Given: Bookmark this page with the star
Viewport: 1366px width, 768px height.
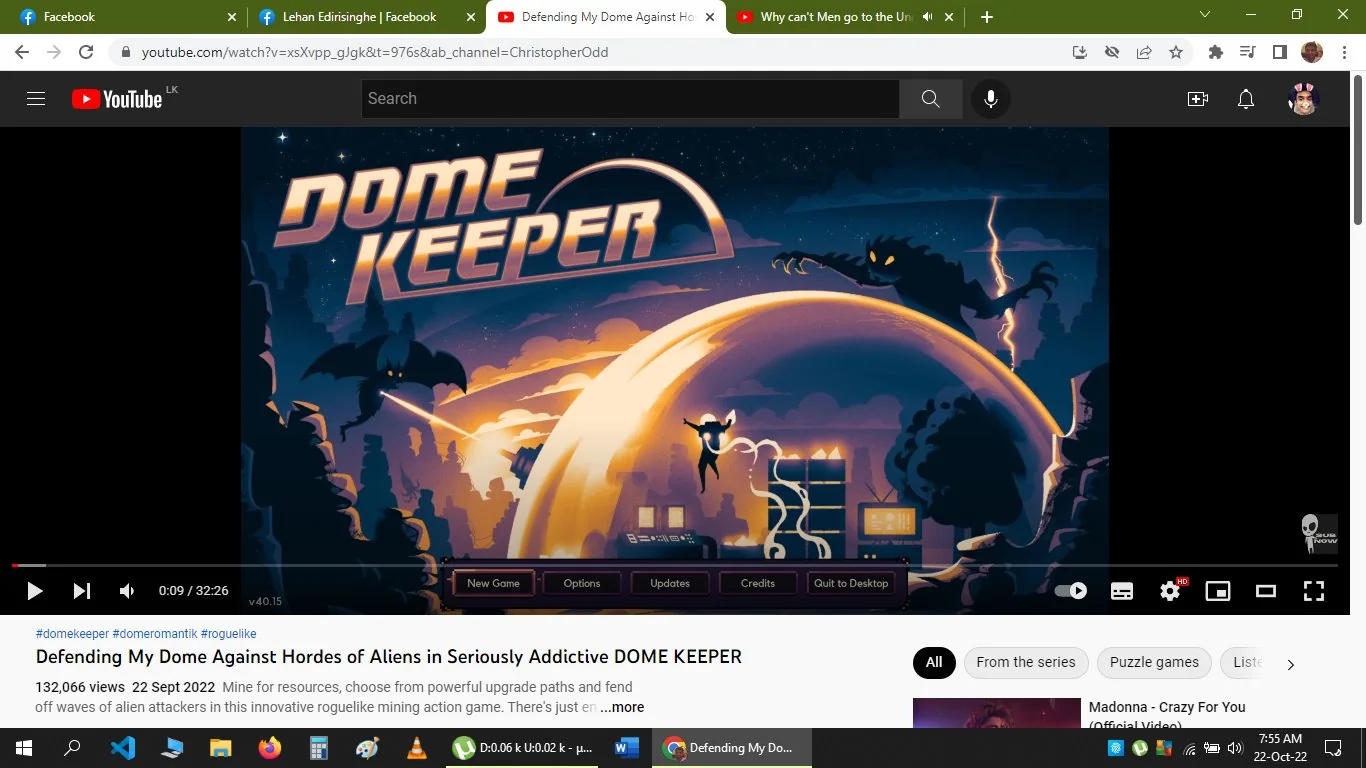Looking at the screenshot, I should coord(1176,52).
